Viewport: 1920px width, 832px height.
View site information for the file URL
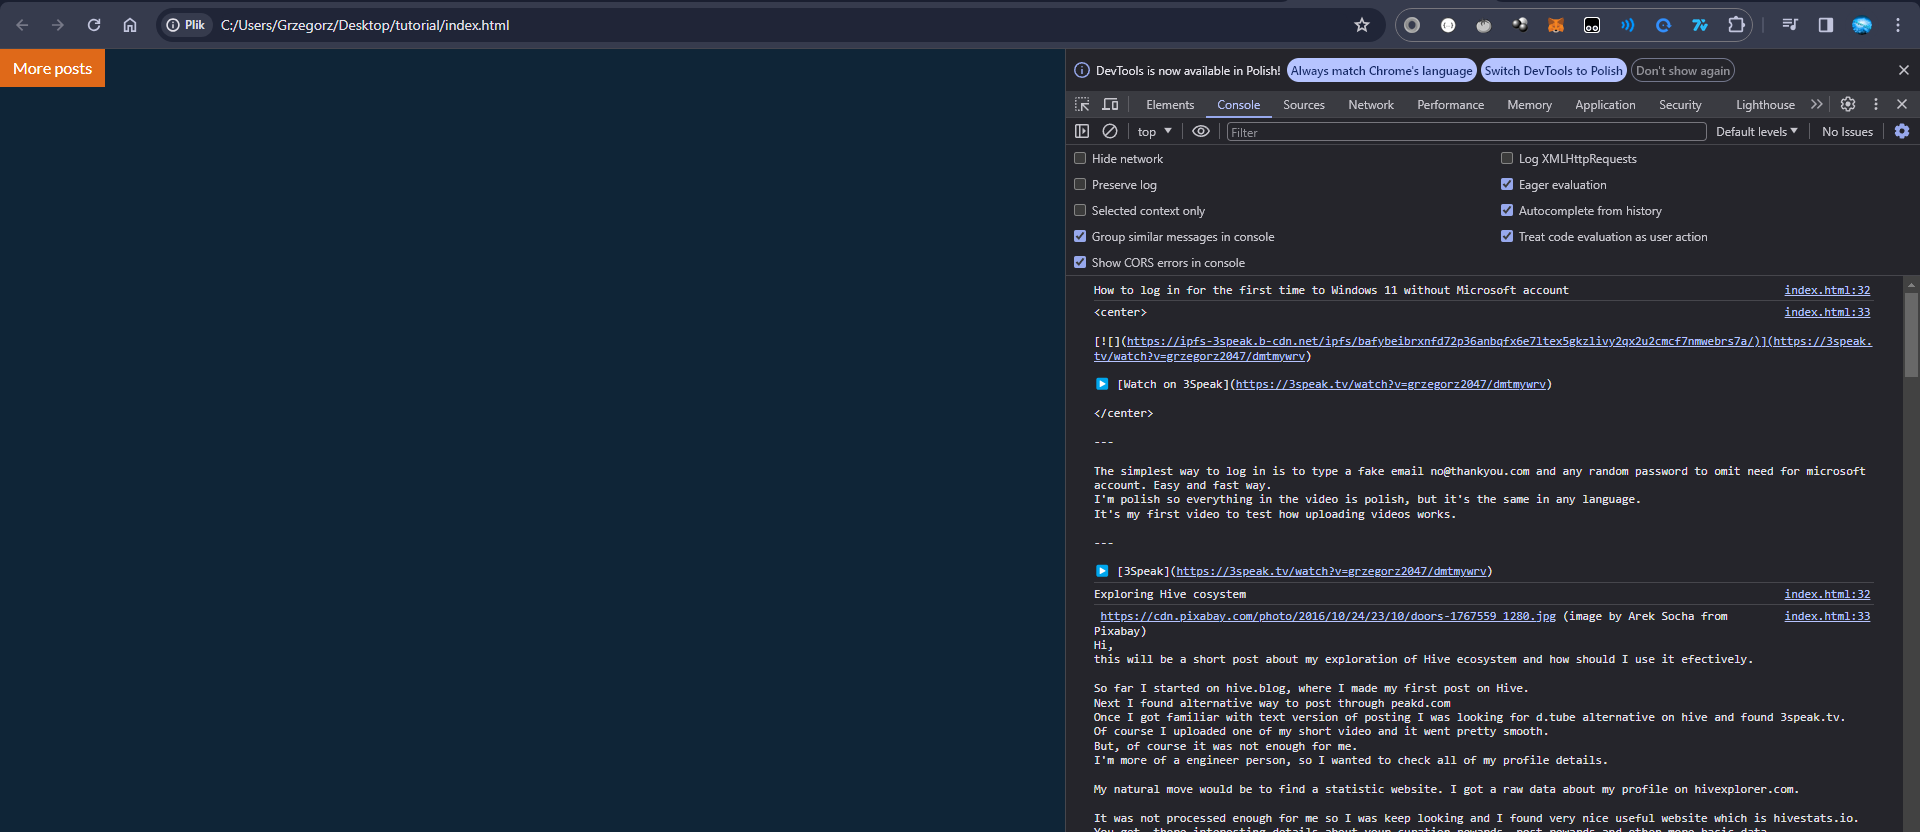point(186,25)
